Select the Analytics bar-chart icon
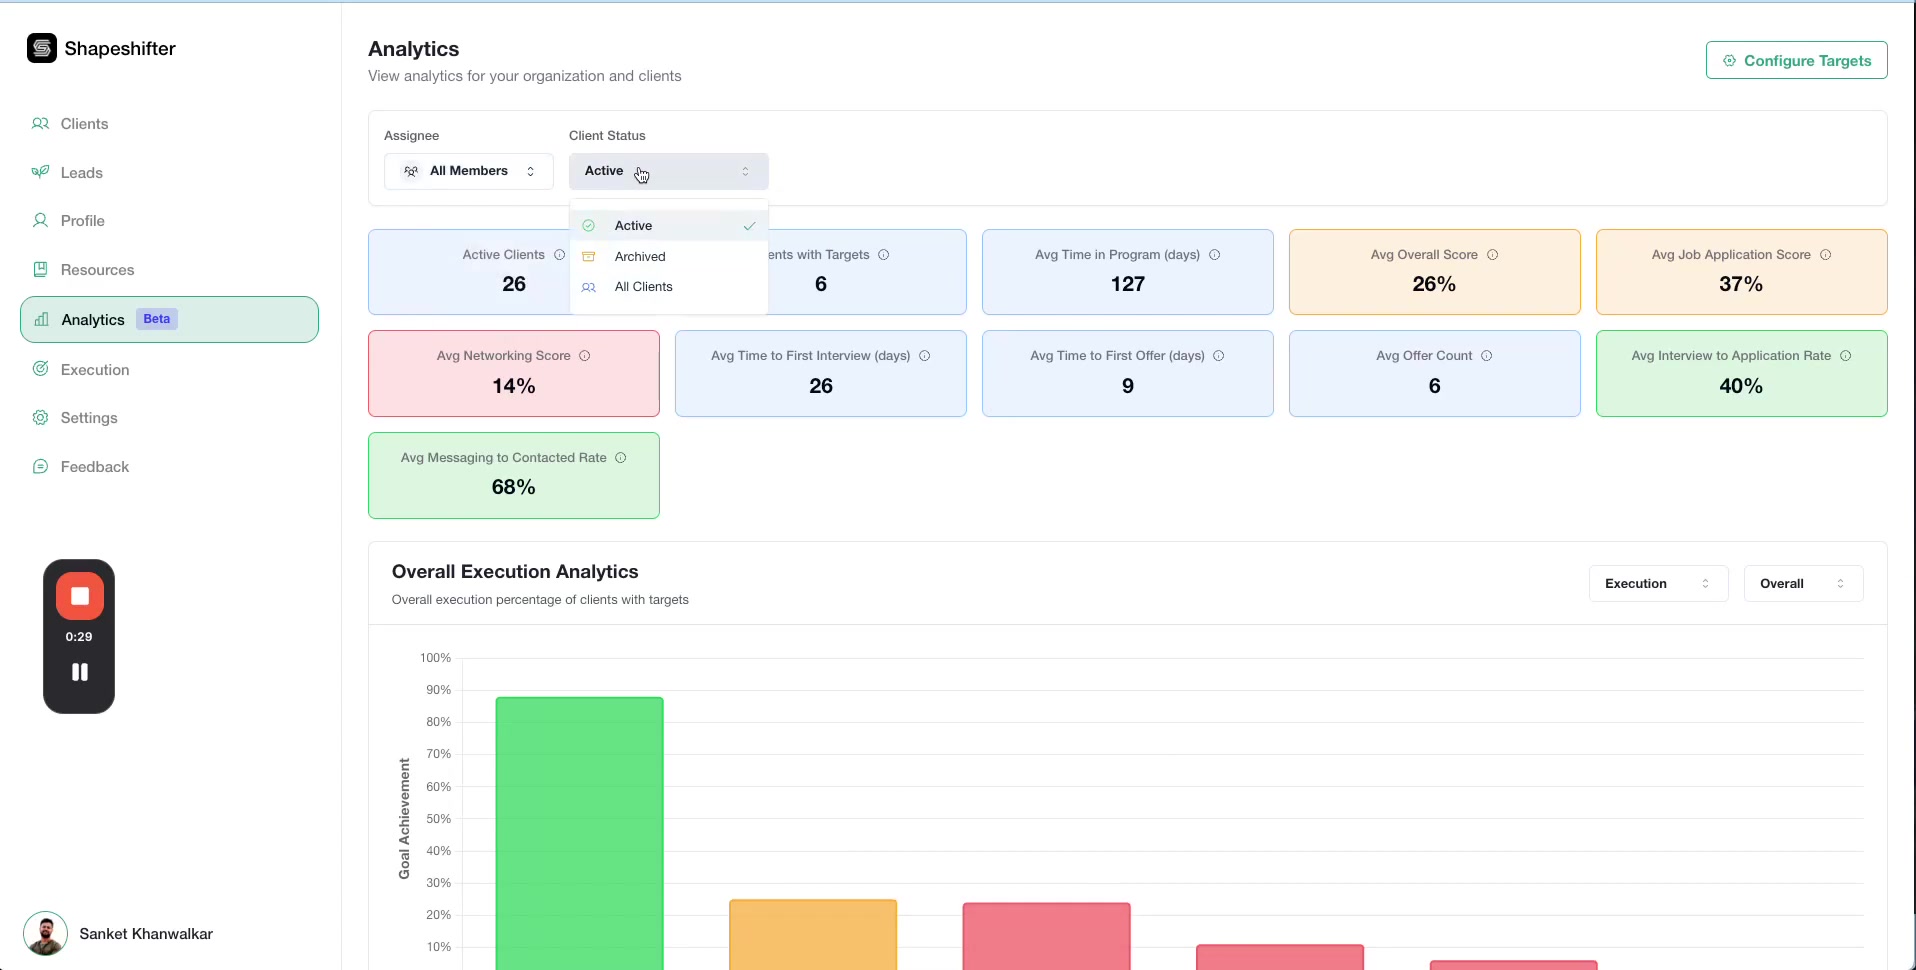 coord(40,319)
